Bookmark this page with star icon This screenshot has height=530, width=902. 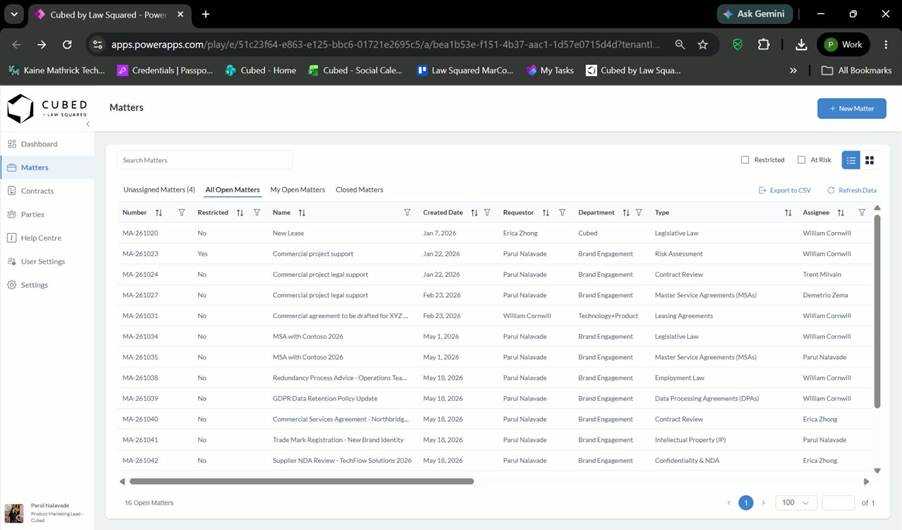click(x=702, y=44)
